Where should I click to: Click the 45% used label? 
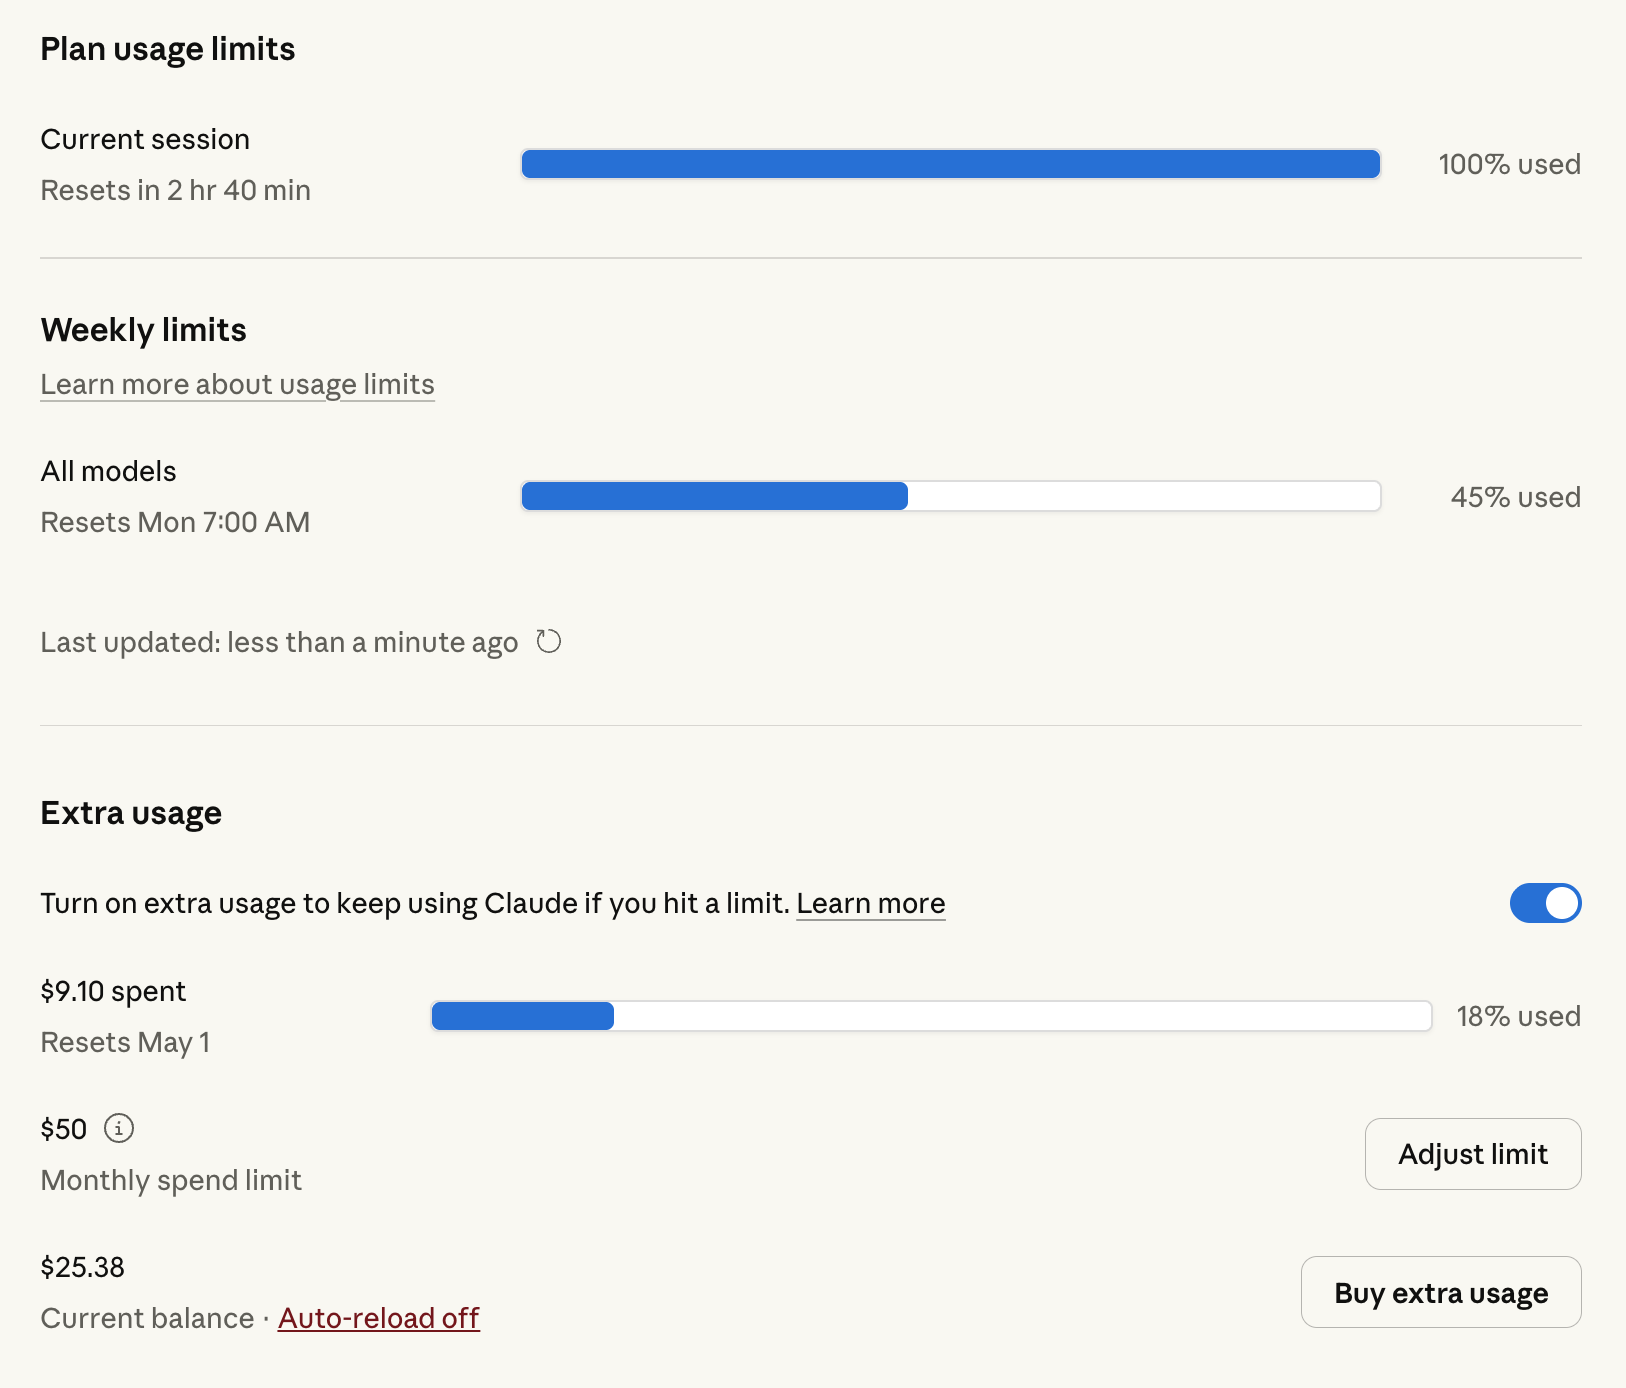pos(1516,497)
